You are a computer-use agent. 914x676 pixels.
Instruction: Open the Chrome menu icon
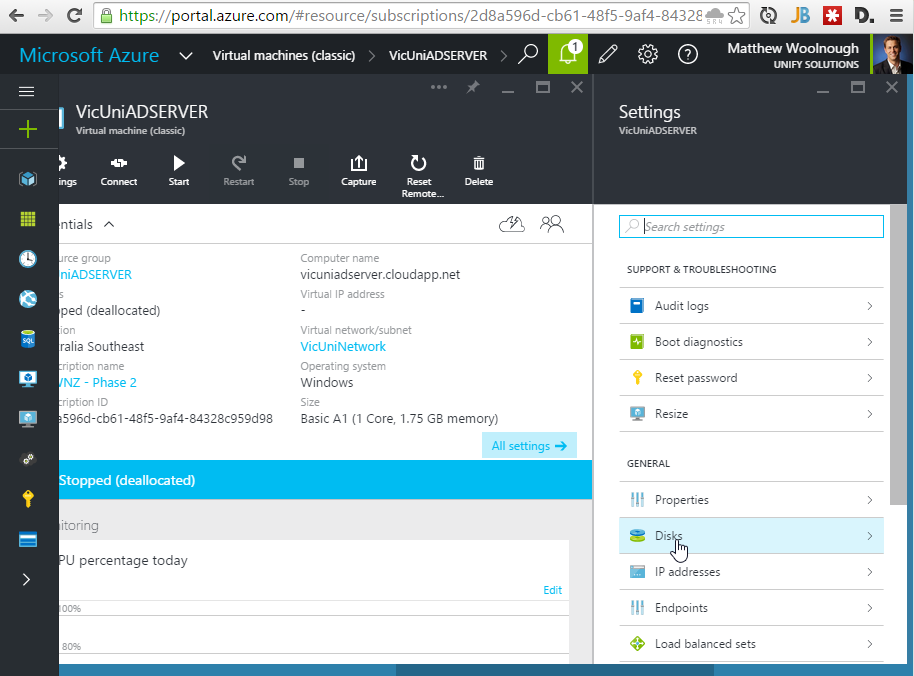pyautogui.click(x=897, y=16)
